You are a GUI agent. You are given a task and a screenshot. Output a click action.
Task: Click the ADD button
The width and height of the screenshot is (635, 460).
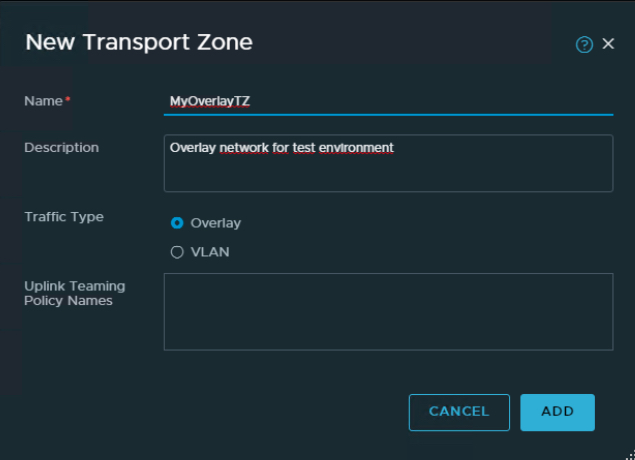pos(557,412)
